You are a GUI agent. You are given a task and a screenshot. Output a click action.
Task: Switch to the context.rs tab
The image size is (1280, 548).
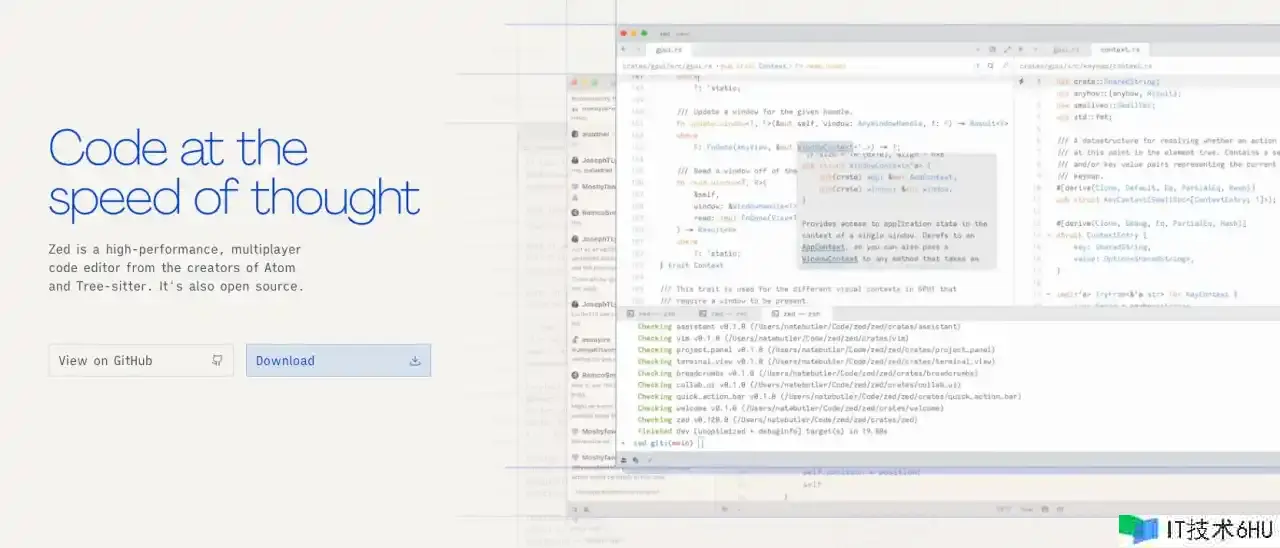coord(1120,49)
